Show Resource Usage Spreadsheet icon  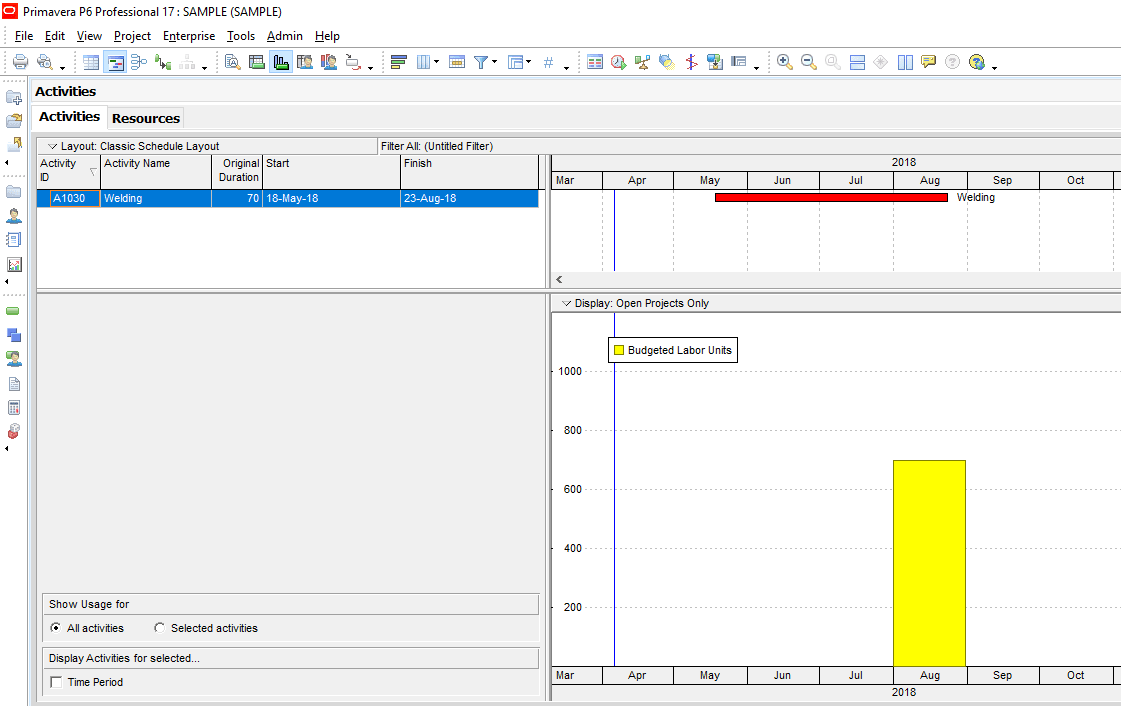coord(305,62)
